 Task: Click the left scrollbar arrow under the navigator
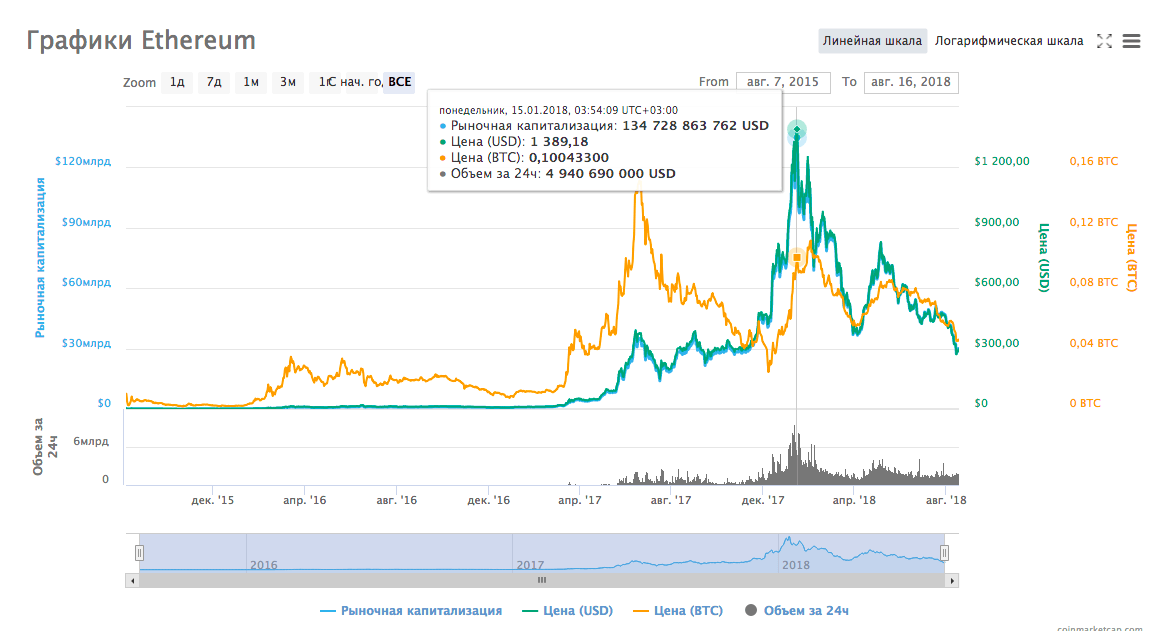[x=132, y=581]
